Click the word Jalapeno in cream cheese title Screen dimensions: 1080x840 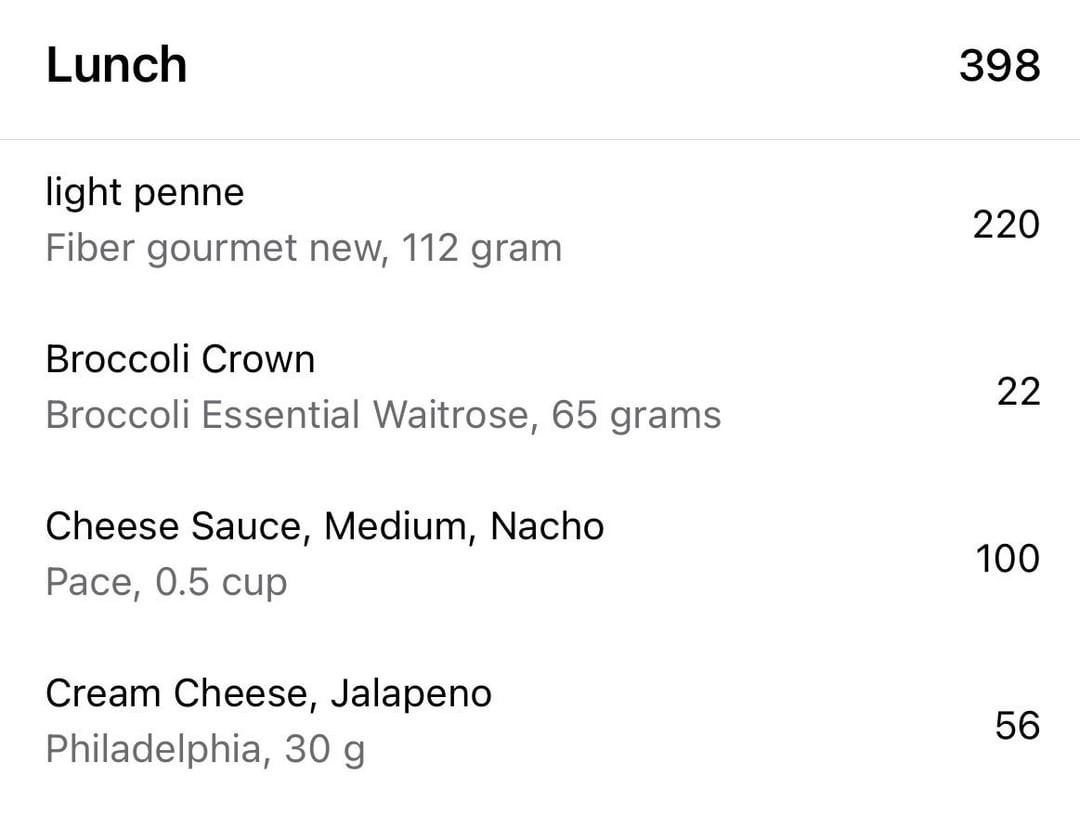(x=411, y=694)
